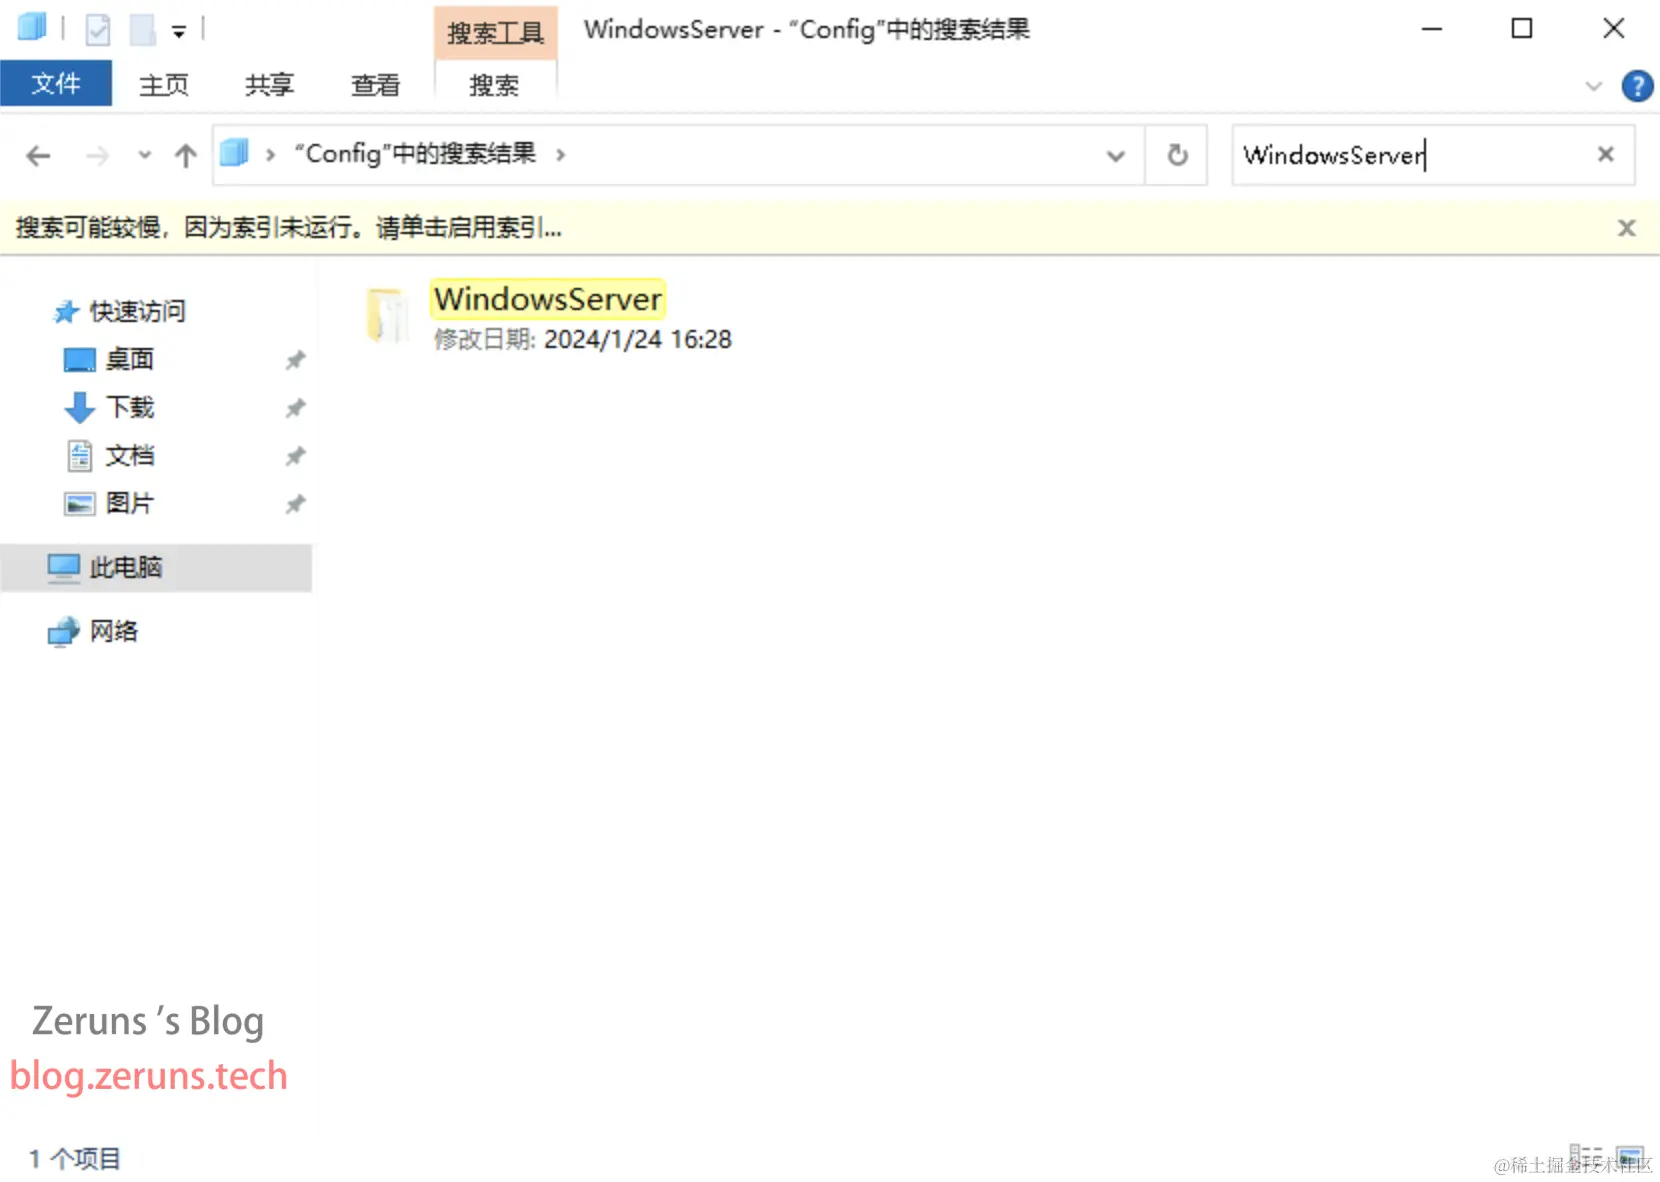Click the pin icon next to 下载
Image resolution: width=1660 pixels, height=1182 pixels.
(x=295, y=408)
